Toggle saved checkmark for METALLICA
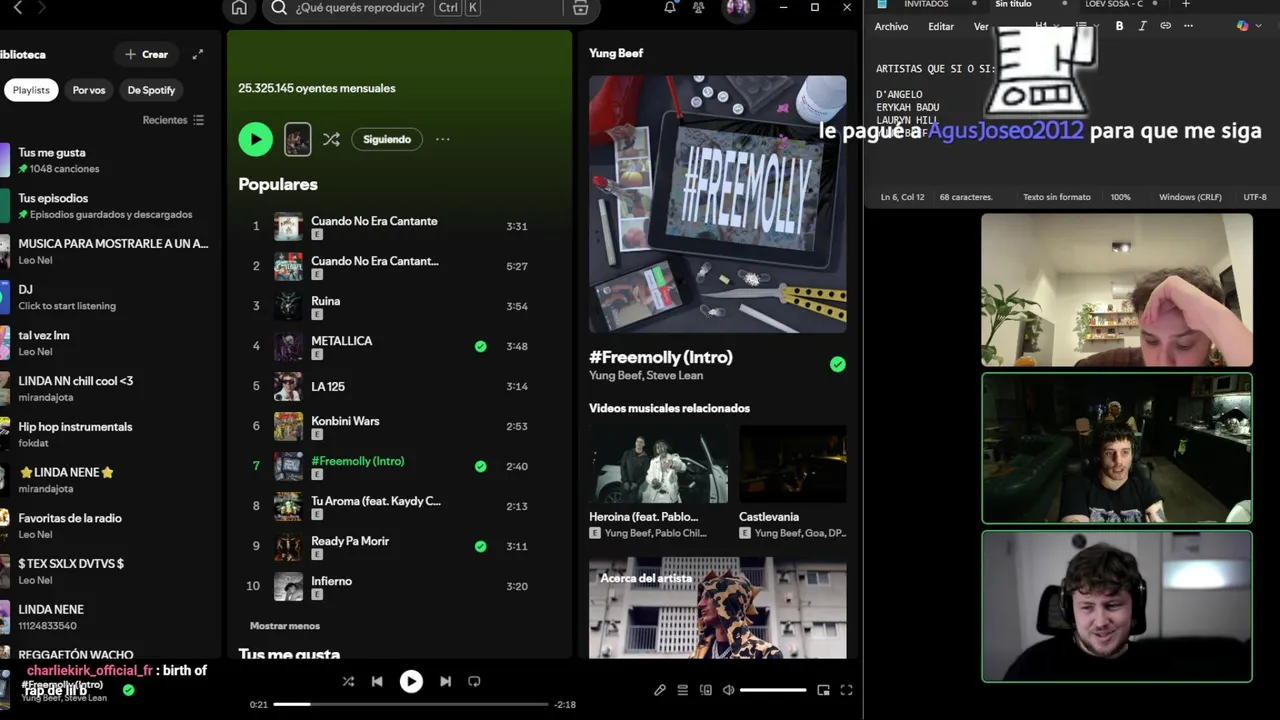1280x720 pixels. [481, 346]
